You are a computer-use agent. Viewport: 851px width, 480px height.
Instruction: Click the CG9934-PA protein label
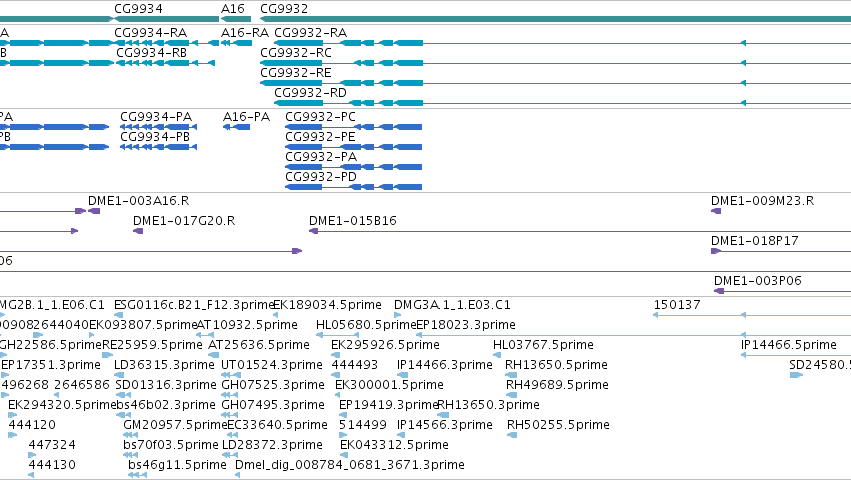(x=156, y=117)
